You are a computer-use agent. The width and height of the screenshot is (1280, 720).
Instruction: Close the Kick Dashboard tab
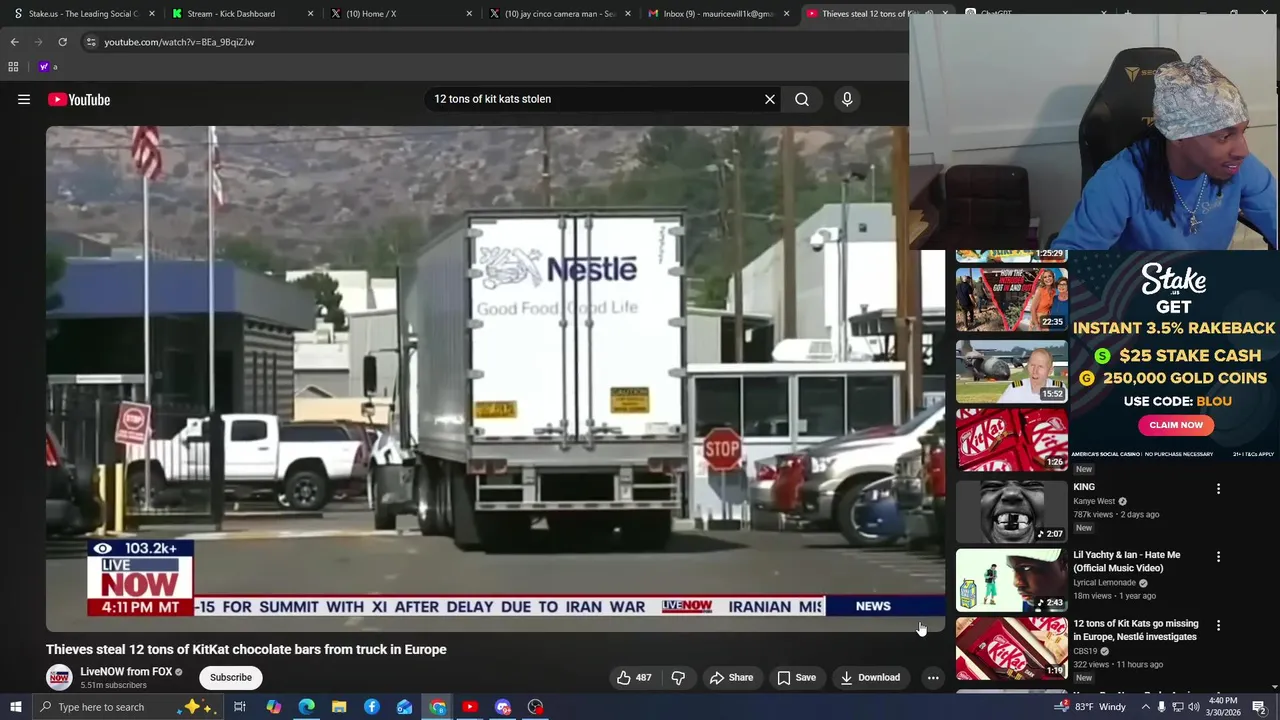click(310, 14)
